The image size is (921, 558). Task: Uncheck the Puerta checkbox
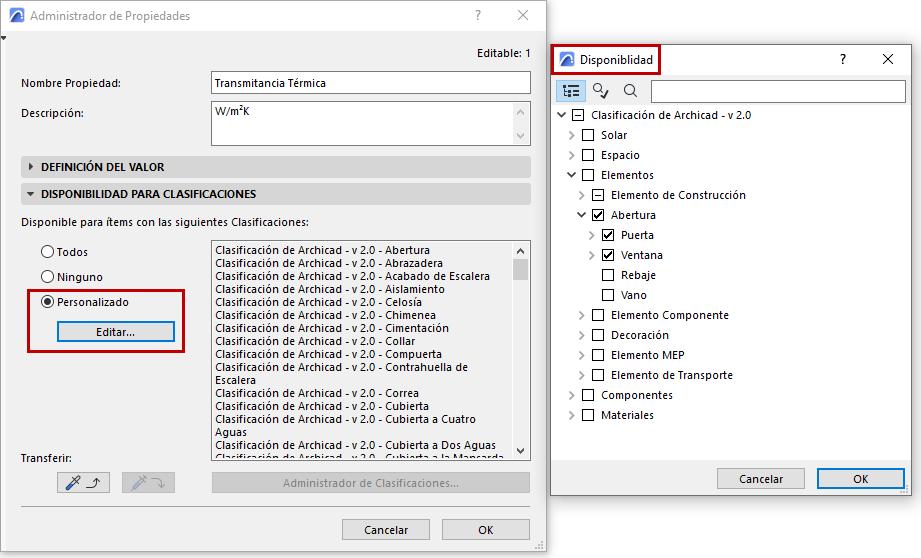608,235
